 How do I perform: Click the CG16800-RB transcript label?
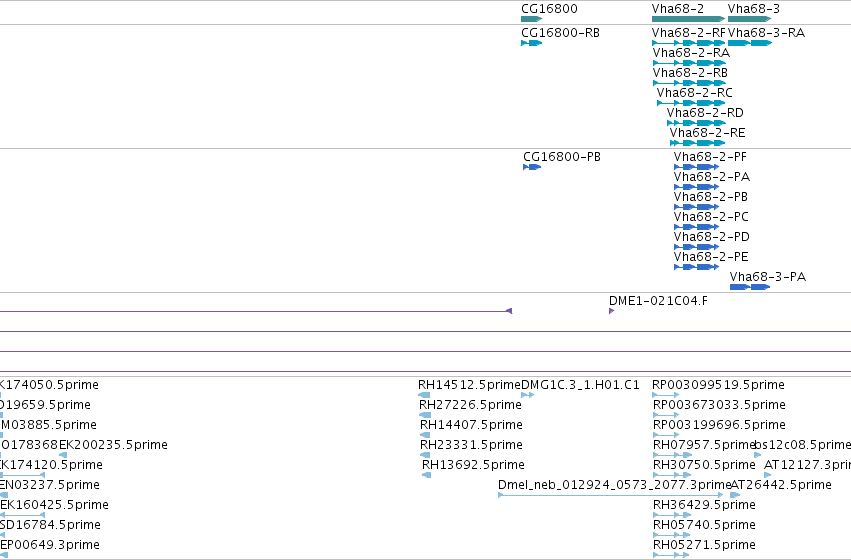tap(560, 33)
